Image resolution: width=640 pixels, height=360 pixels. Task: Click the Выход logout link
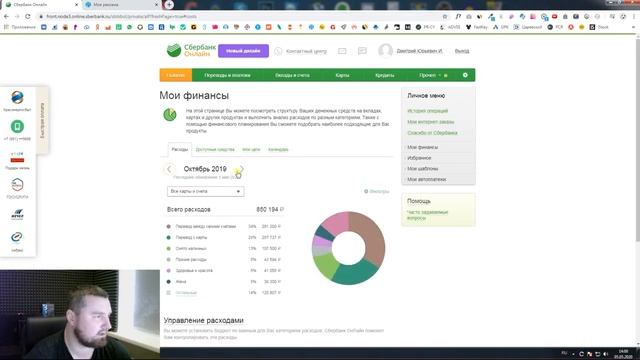[x=462, y=51]
